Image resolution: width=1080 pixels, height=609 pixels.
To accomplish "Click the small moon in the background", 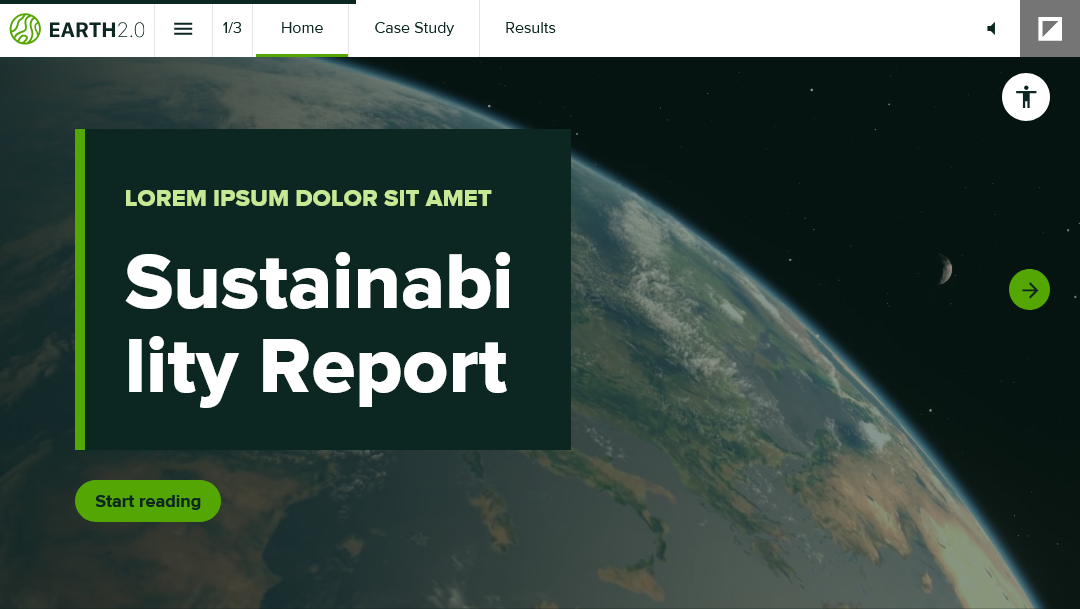I will pos(943,268).
